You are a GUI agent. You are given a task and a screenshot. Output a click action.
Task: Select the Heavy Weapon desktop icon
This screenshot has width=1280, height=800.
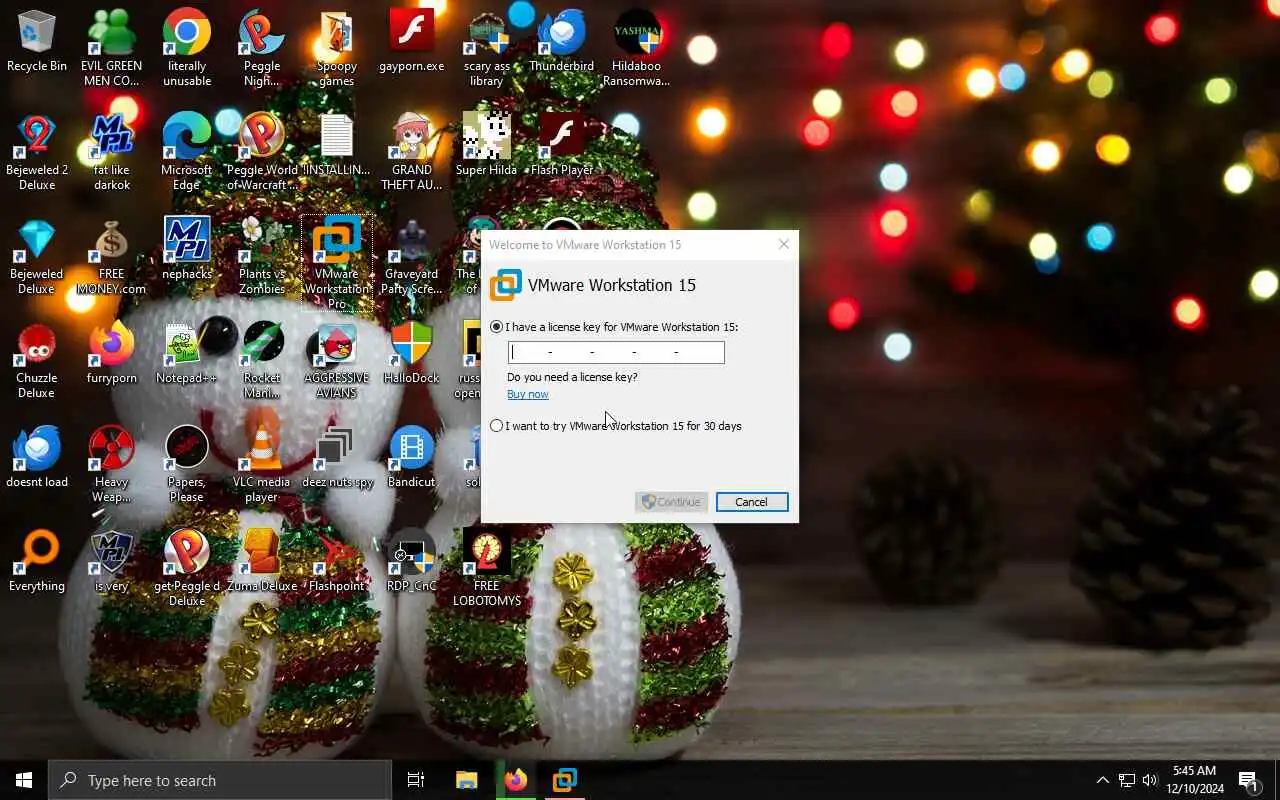[112, 464]
